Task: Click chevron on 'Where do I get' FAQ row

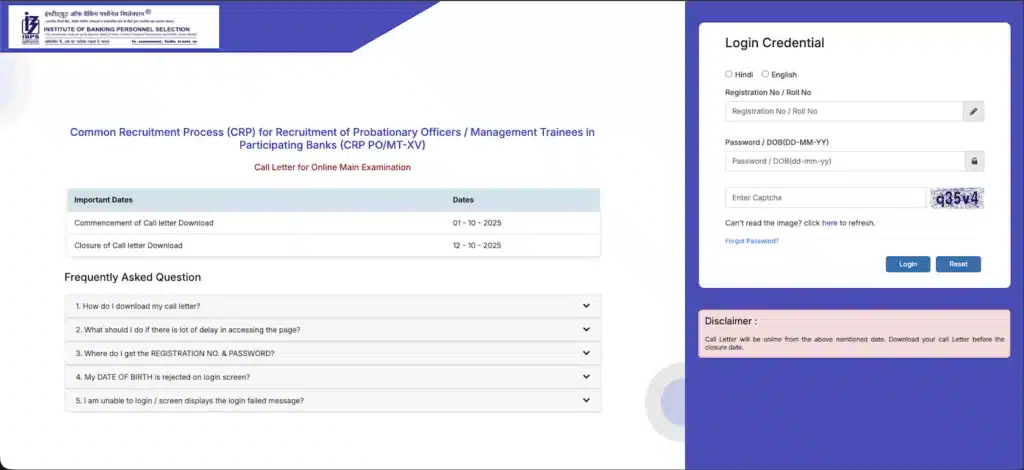Action: click(586, 352)
